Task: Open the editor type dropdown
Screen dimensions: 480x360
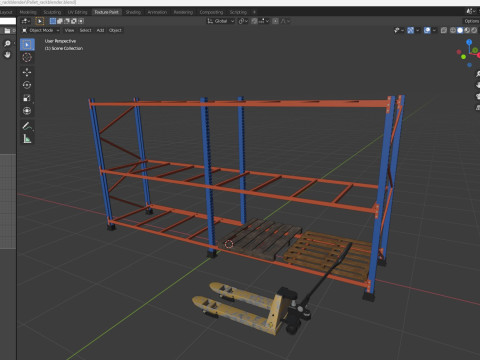Action: coord(26,21)
